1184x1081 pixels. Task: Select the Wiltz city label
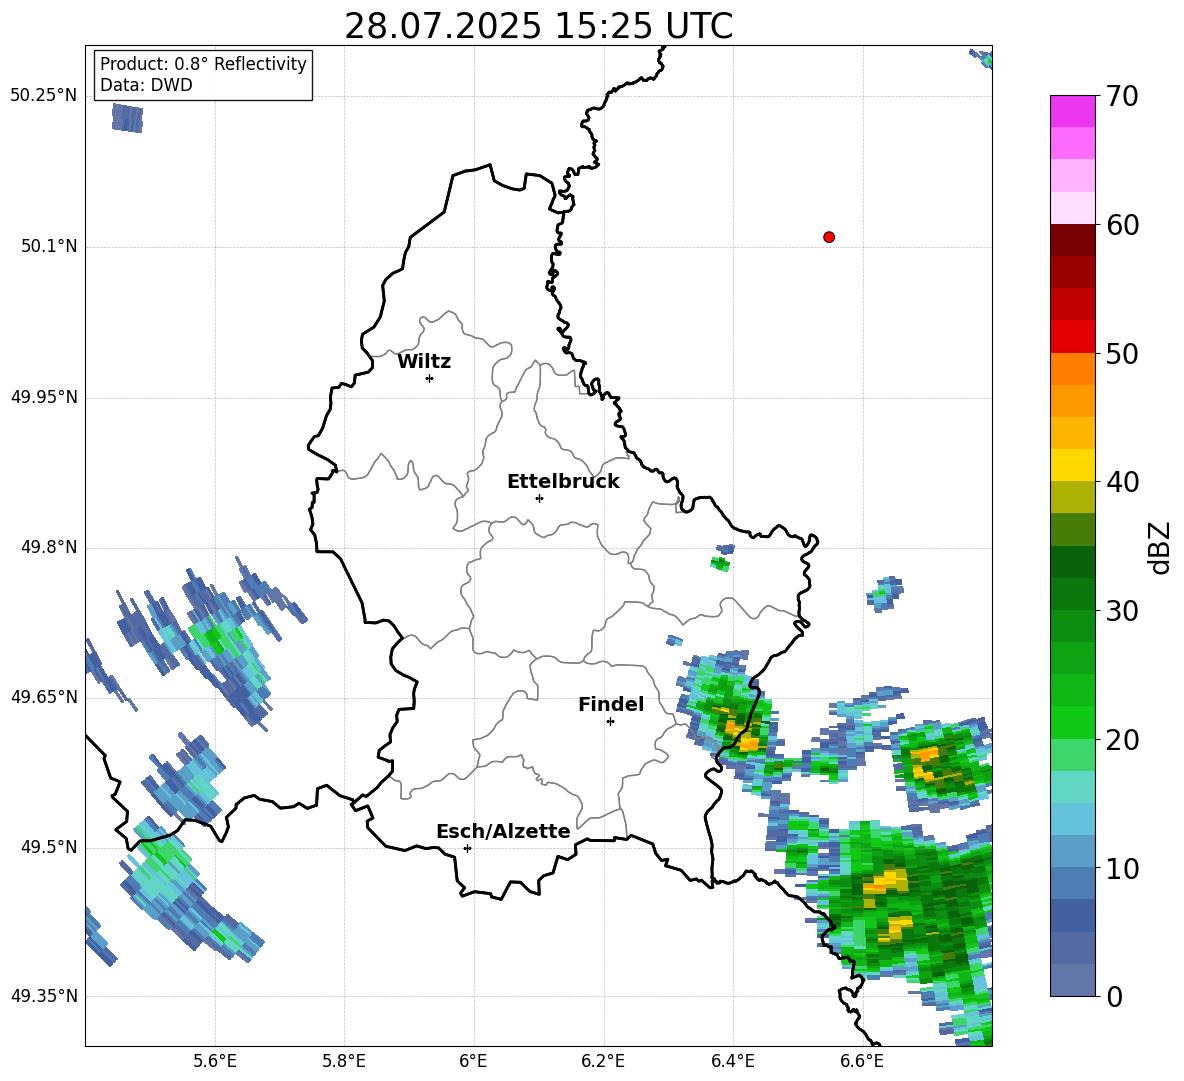tap(424, 362)
